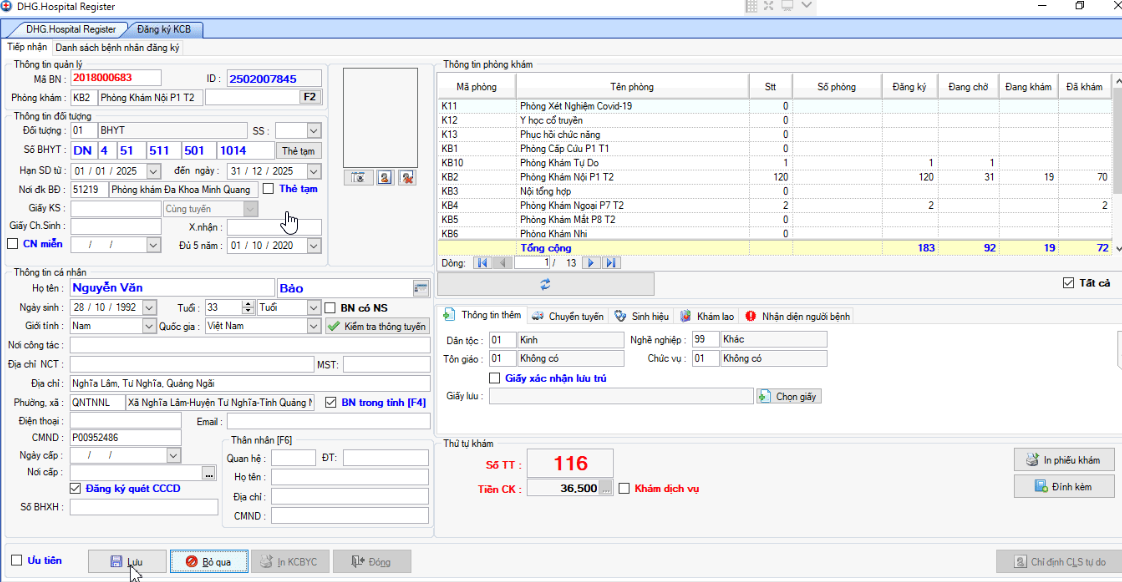The image size is (1122, 582).
Task: Click the ellipsis button beside Nơi cấp
Action: (x=209, y=473)
